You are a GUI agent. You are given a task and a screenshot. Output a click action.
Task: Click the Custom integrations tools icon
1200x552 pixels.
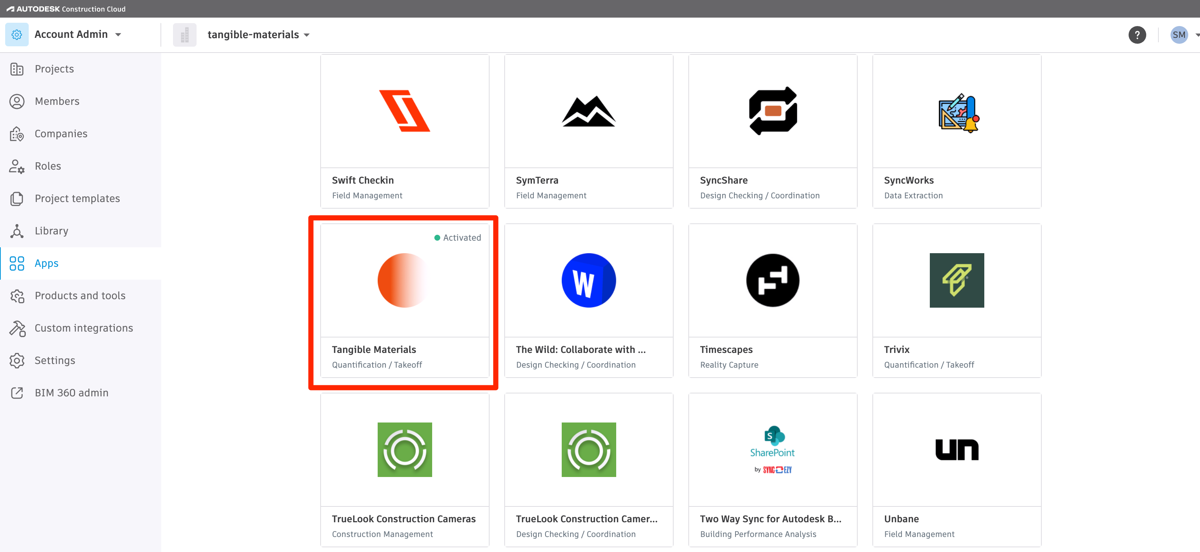17,328
